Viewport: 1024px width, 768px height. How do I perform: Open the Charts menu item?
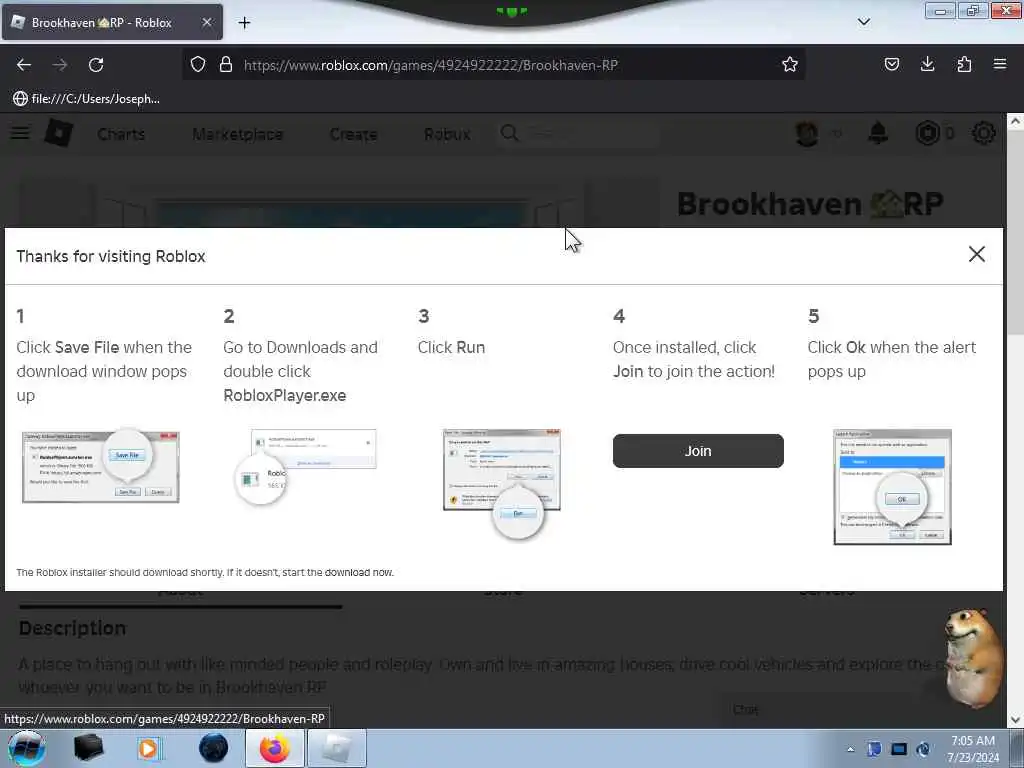pos(121,135)
